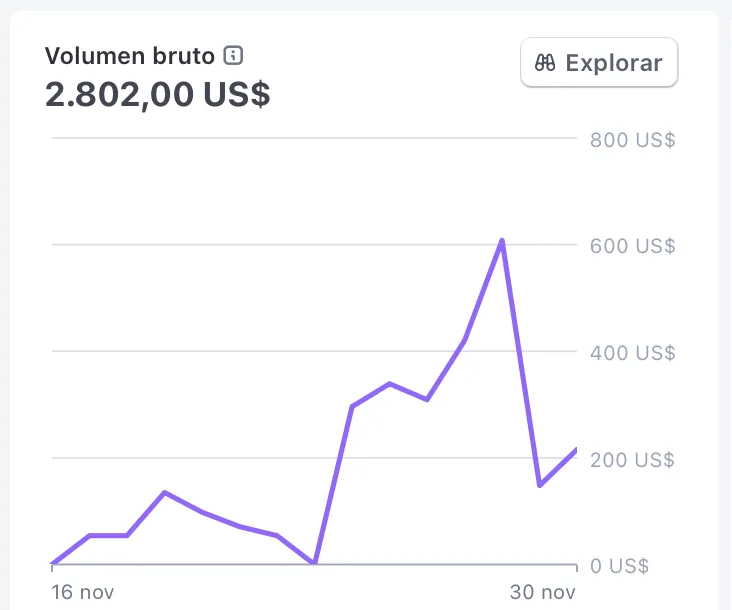Viewport: 732px width, 610px height.
Task: Click the first small peak of the purple line
Action: click(164, 492)
